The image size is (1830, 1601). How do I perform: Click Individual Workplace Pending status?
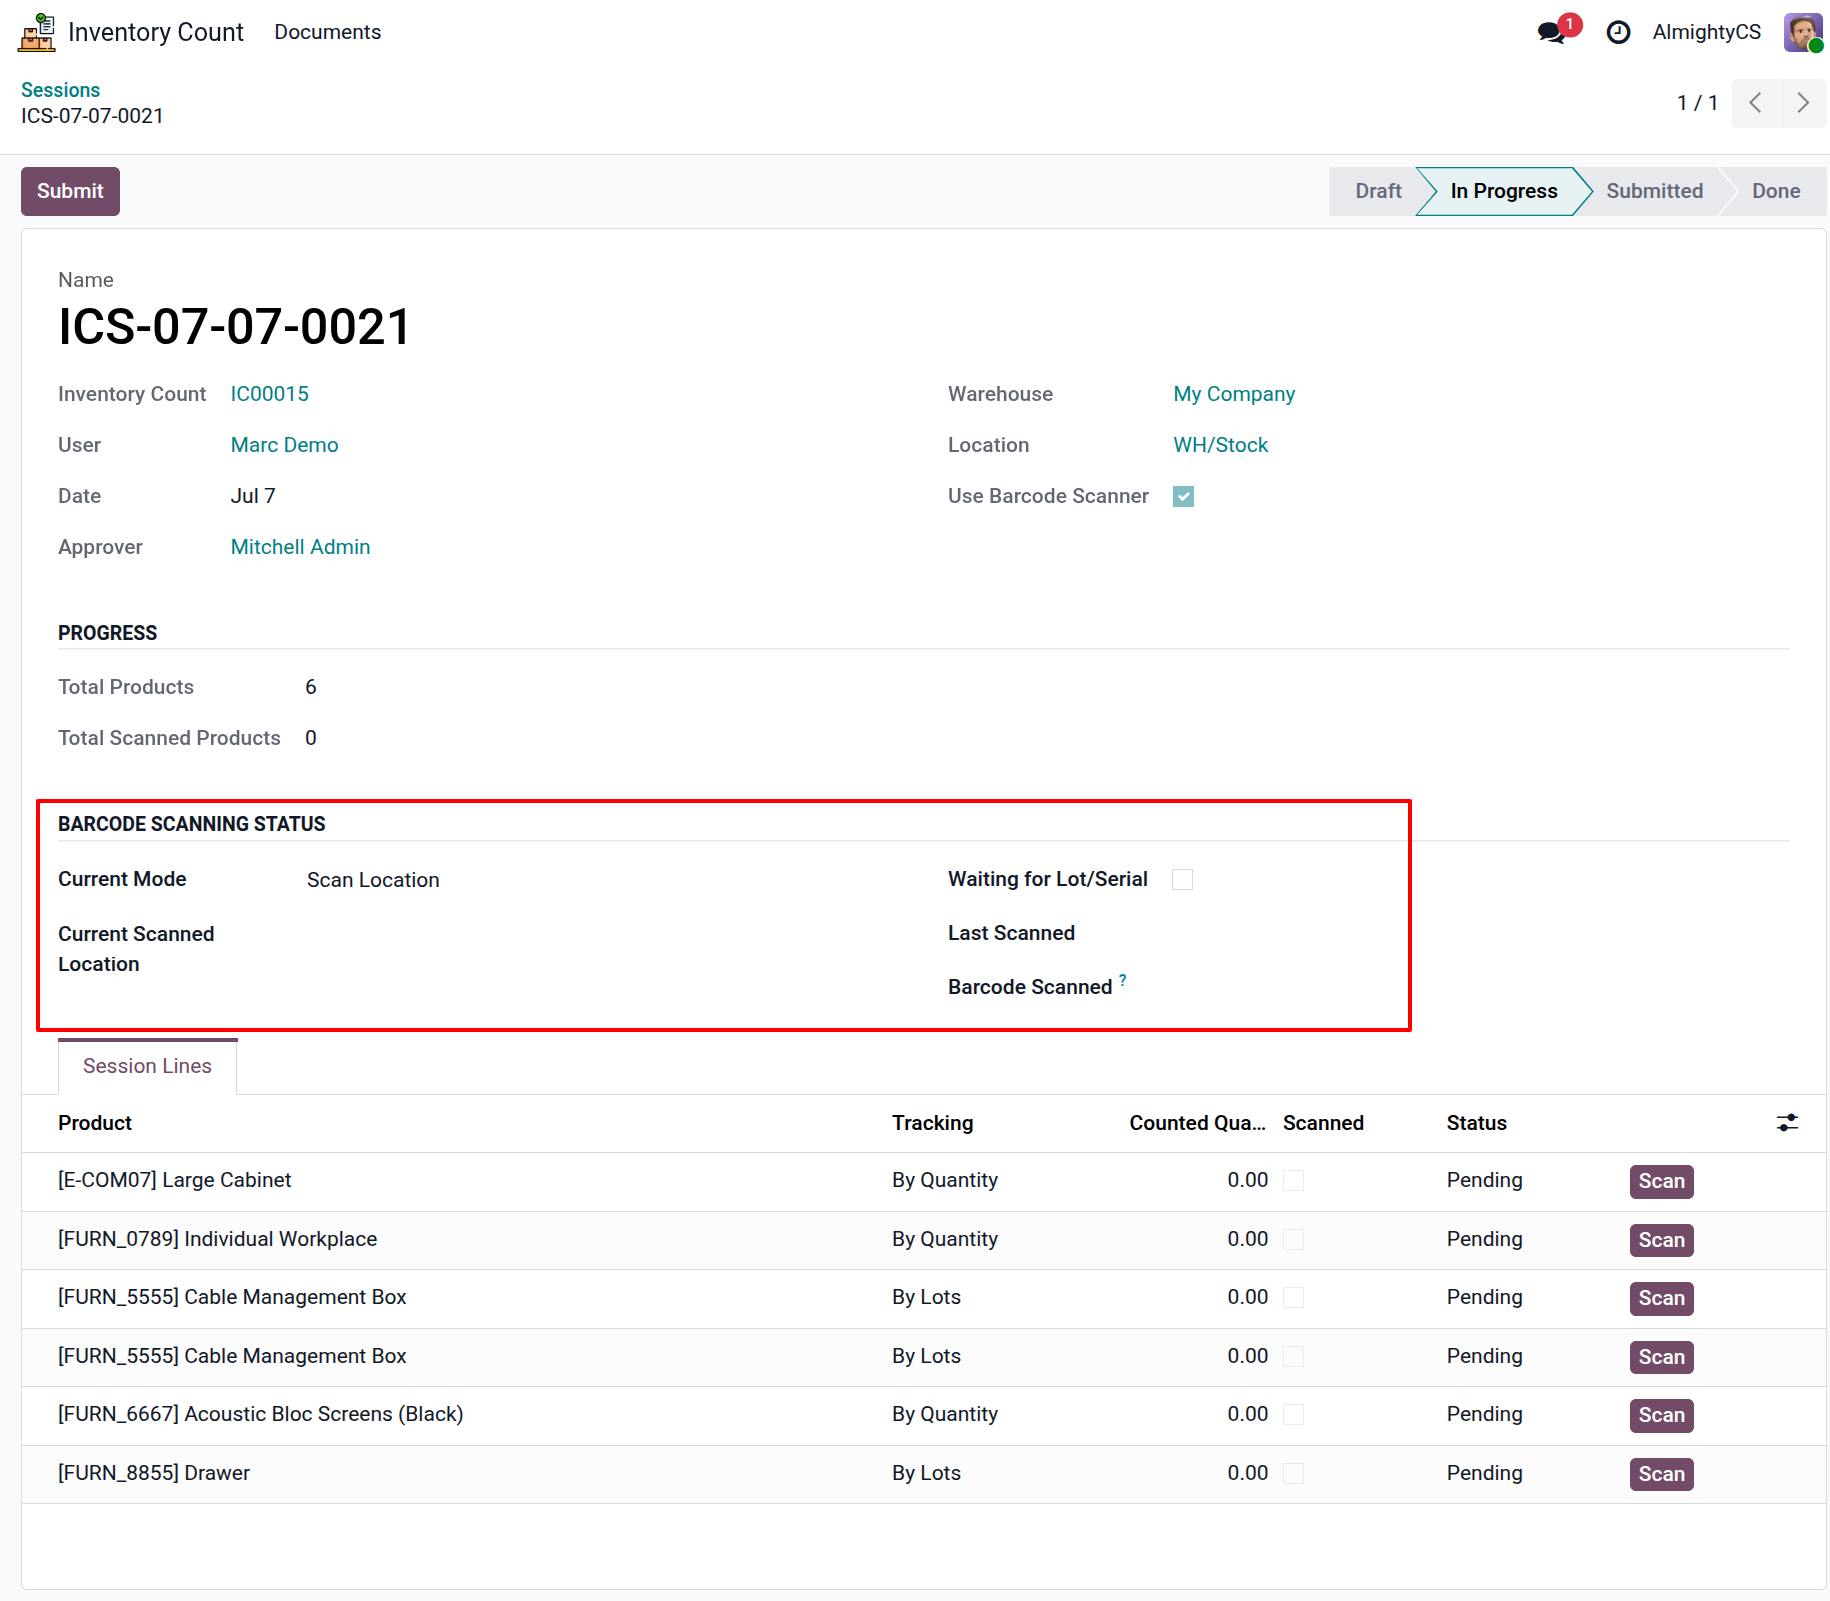pyautogui.click(x=1484, y=1239)
